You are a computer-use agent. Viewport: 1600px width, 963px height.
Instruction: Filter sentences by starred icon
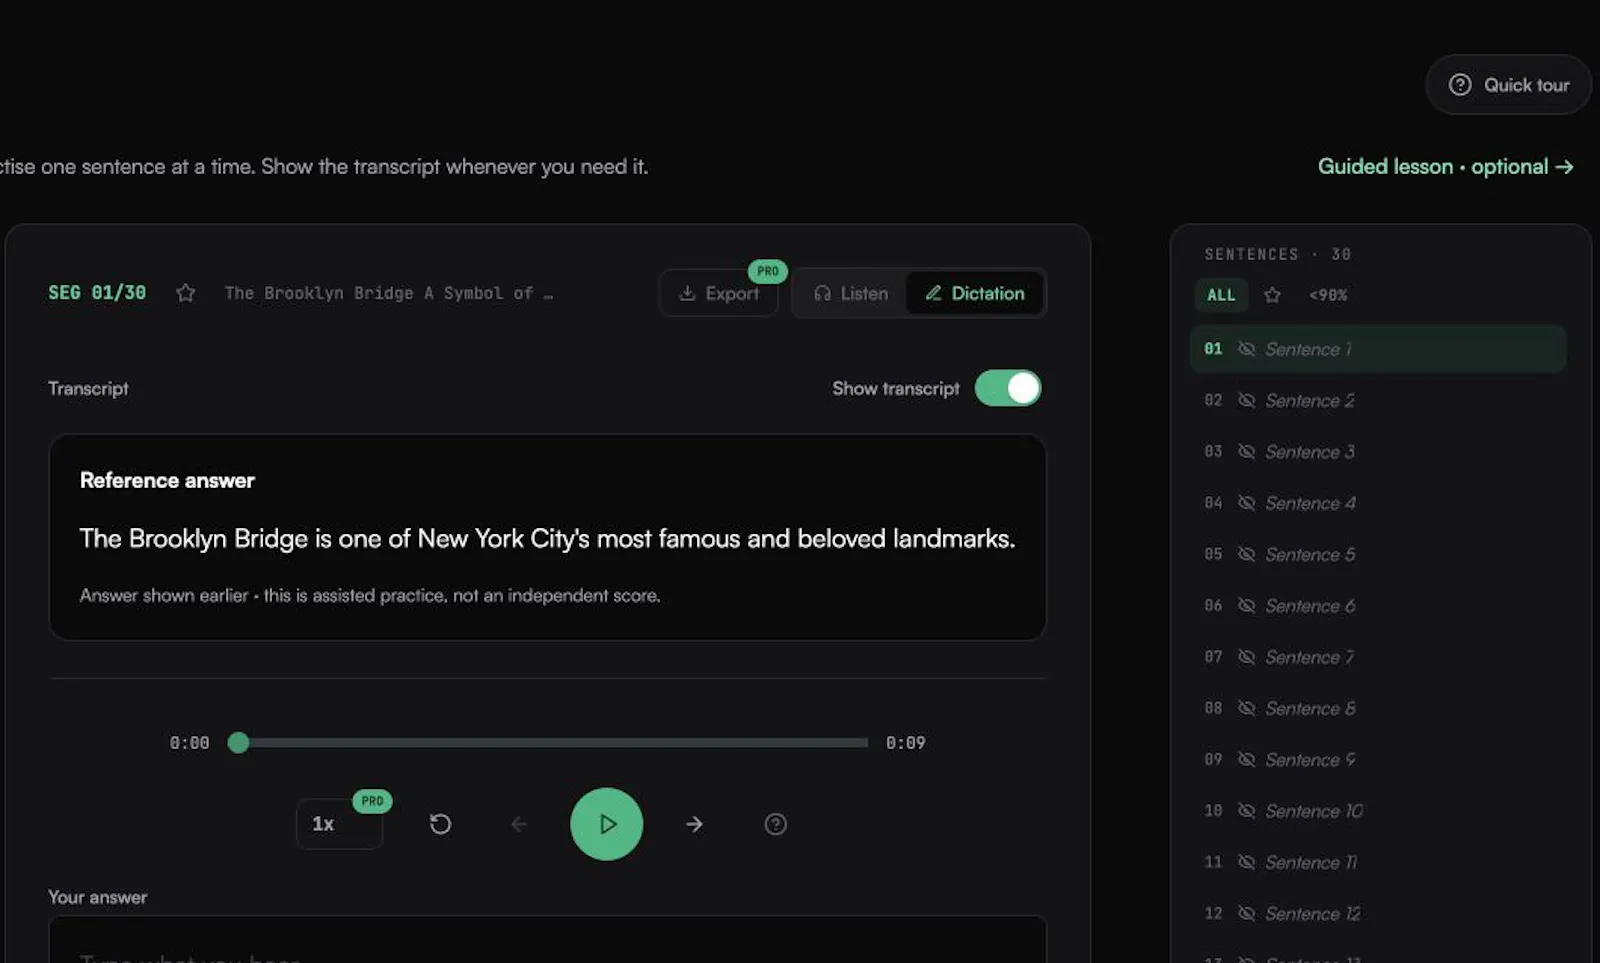(x=1272, y=295)
